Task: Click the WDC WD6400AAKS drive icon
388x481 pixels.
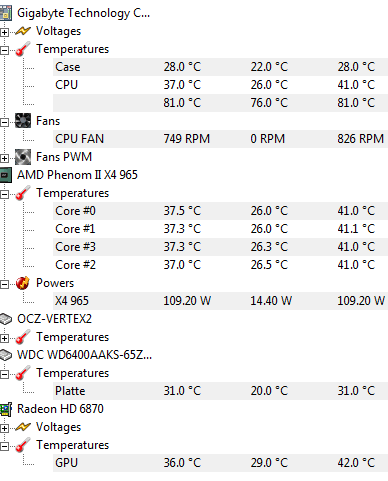Action: pyautogui.click(x=6, y=355)
